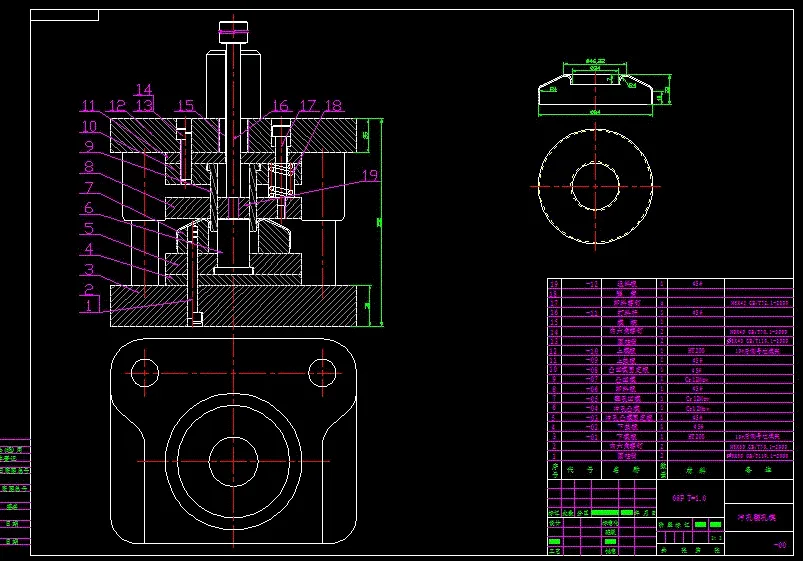Image resolution: width=803 pixels, height=561 pixels.
Task: Select part balloon number 4
Action: tap(89, 249)
